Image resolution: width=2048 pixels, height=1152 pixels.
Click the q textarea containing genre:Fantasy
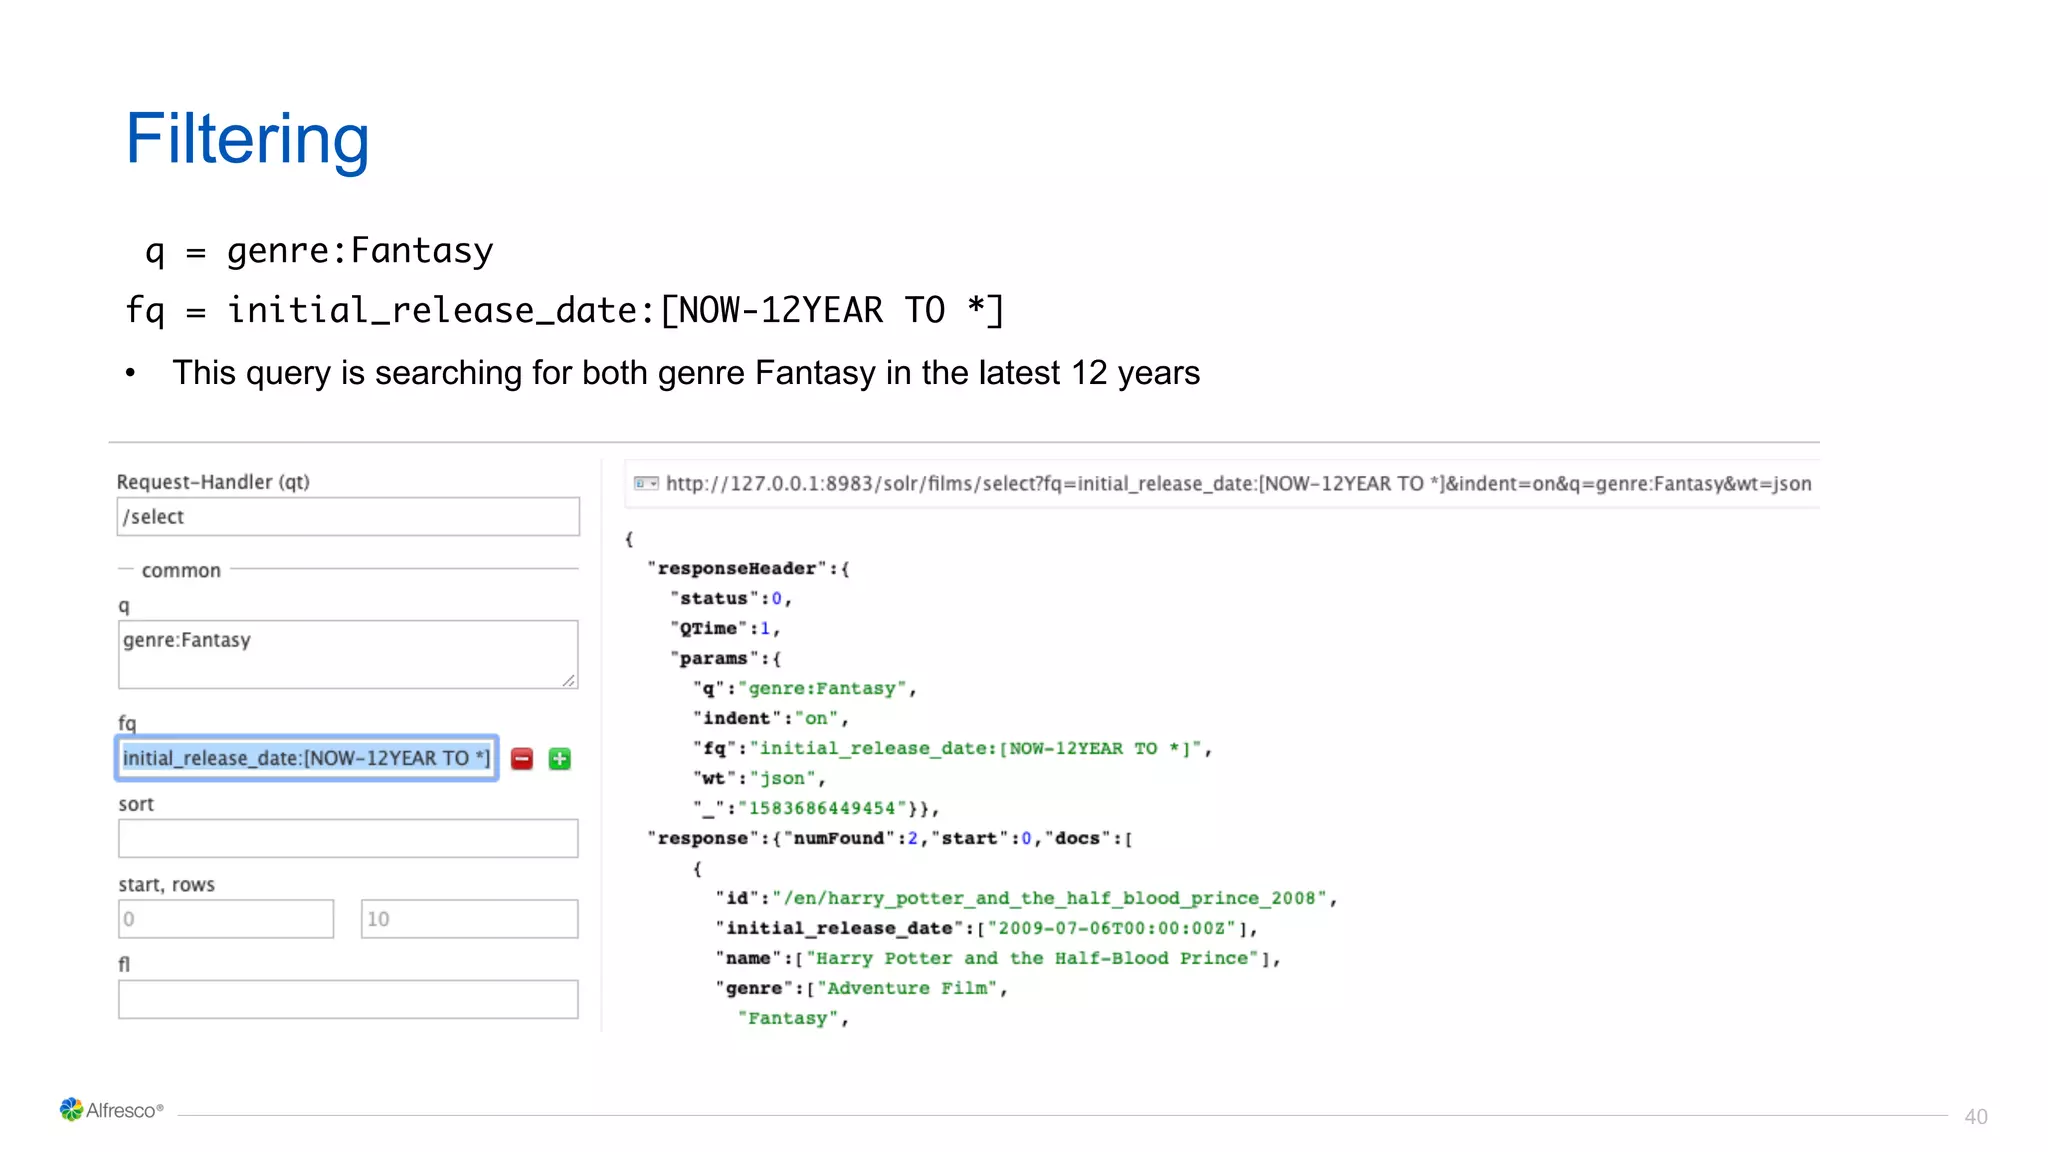[348, 654]
